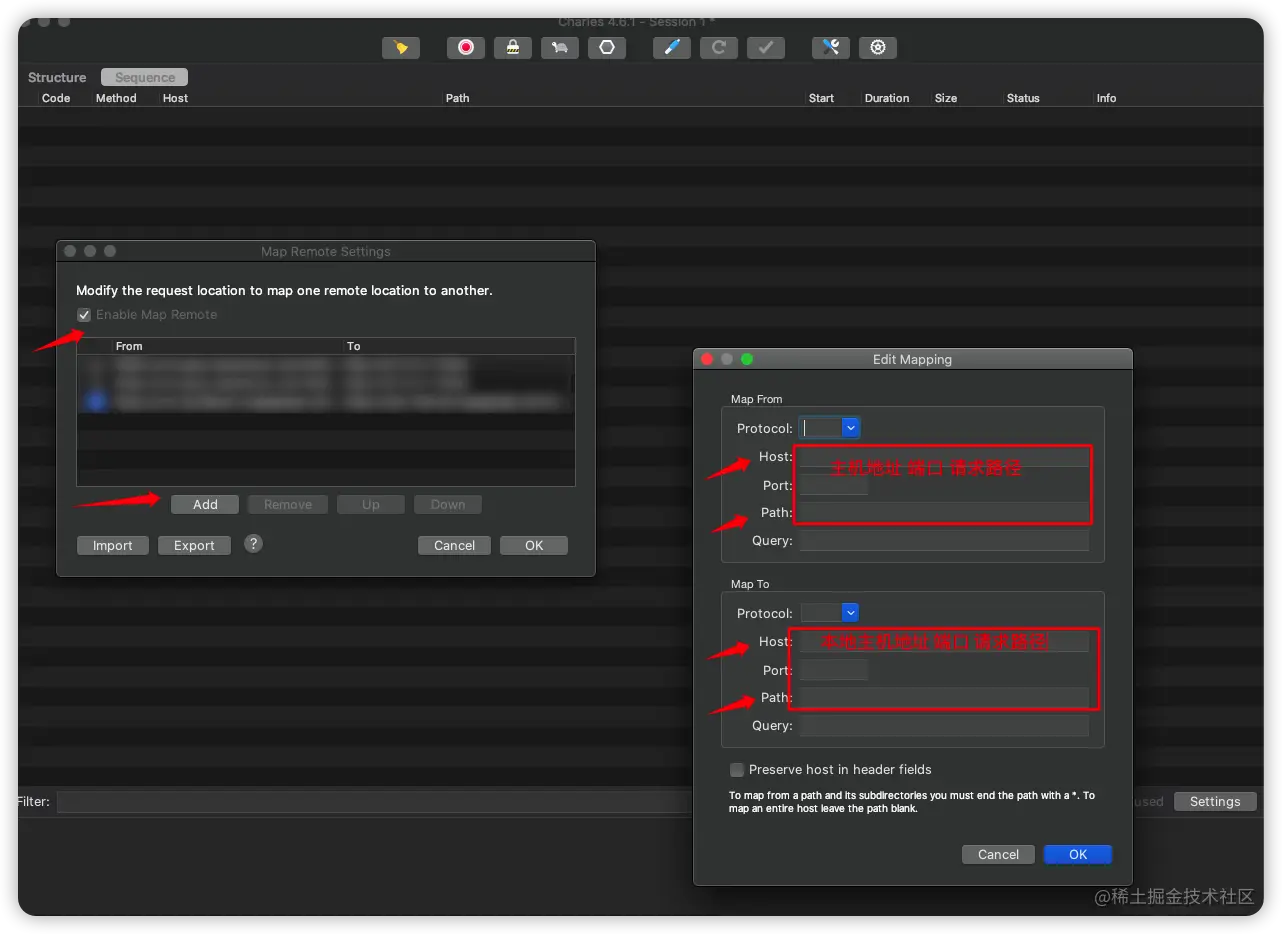Screen dimensions: 1282x934
Task: Toggle SSL proxying lock icon
Action: (x=513, y=47)
